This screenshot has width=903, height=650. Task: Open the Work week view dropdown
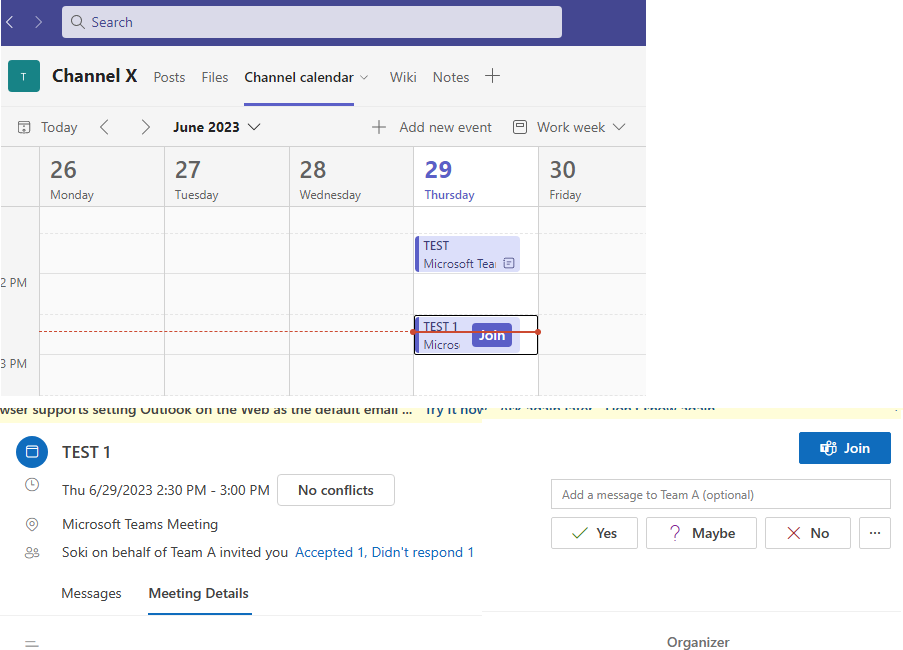(619, 127)
